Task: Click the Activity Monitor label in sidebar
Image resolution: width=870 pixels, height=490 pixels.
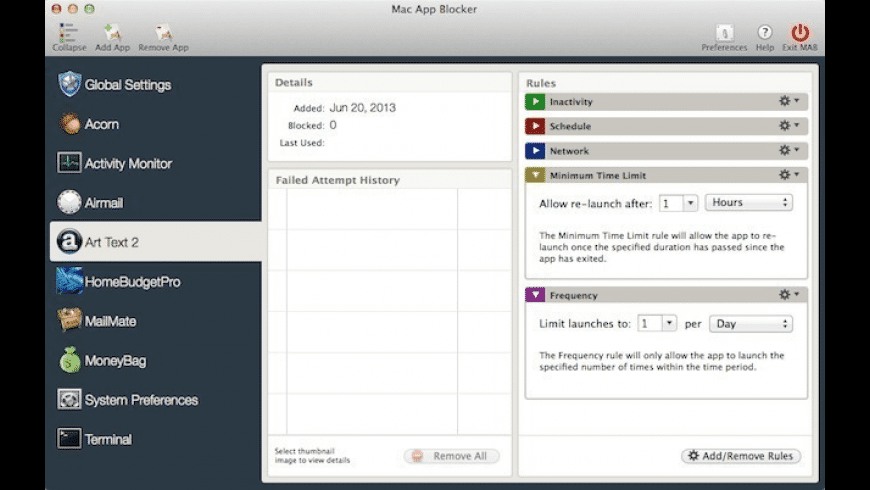Action: click(128, 164)
